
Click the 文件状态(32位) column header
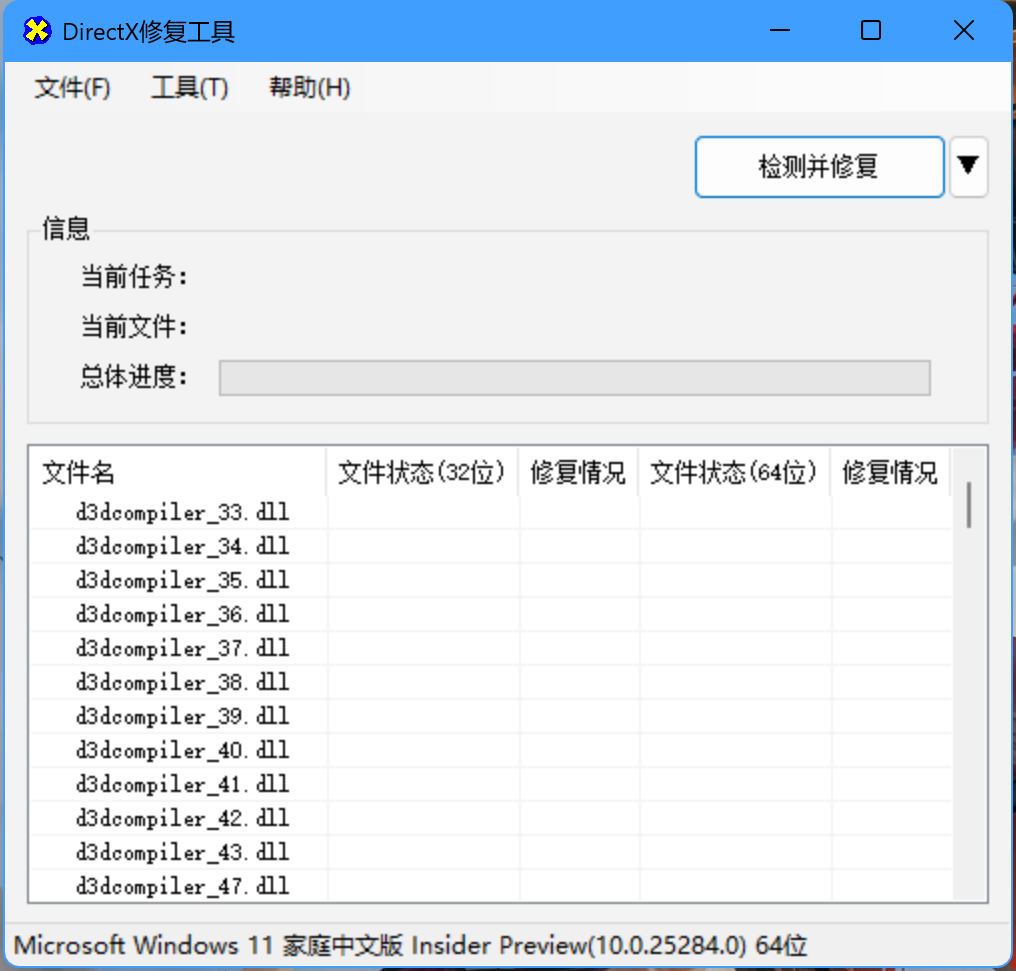(422, 472)
